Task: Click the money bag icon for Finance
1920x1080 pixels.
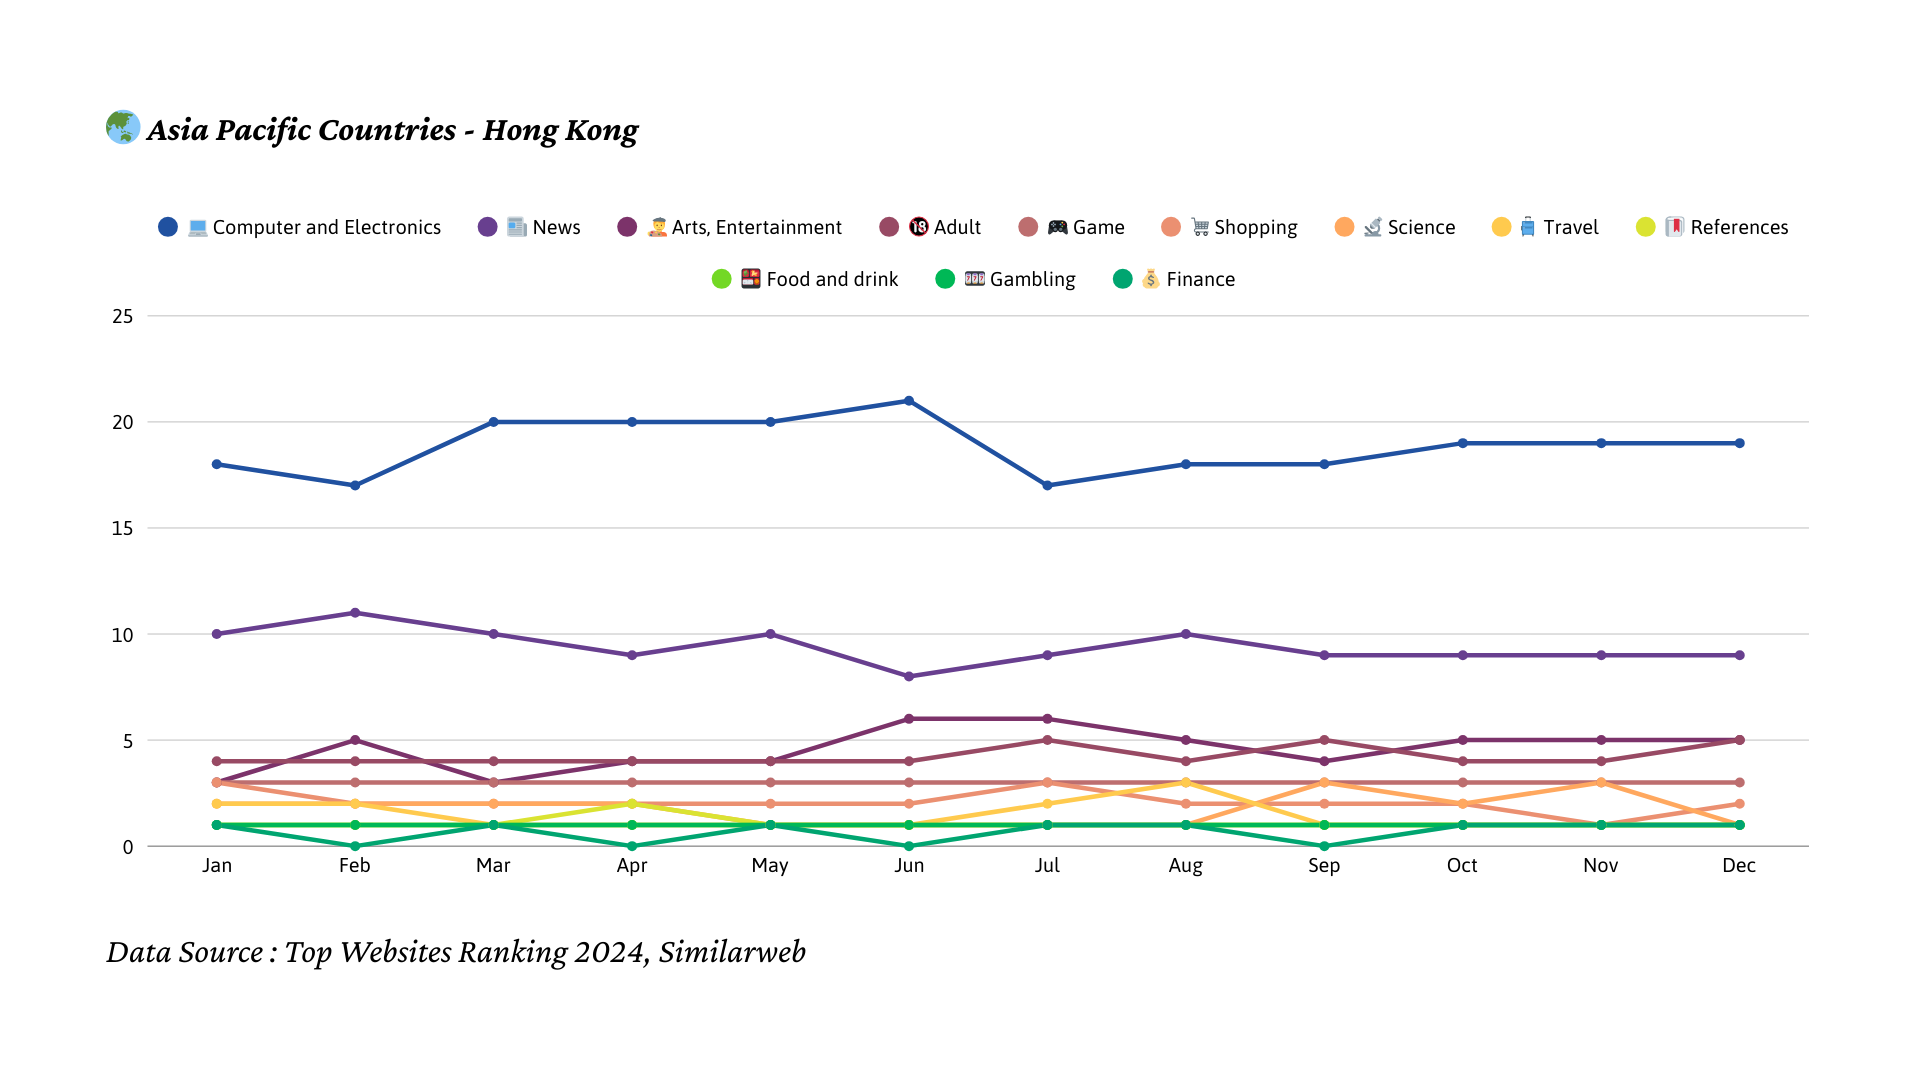Action: (x=1151, y=279)
